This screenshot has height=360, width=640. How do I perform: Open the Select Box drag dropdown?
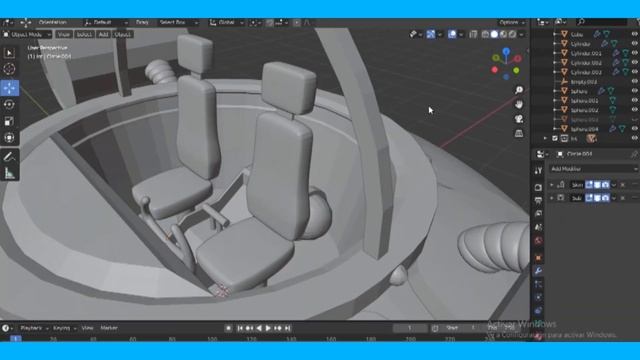pyautogui.click(x=178, y=22)
